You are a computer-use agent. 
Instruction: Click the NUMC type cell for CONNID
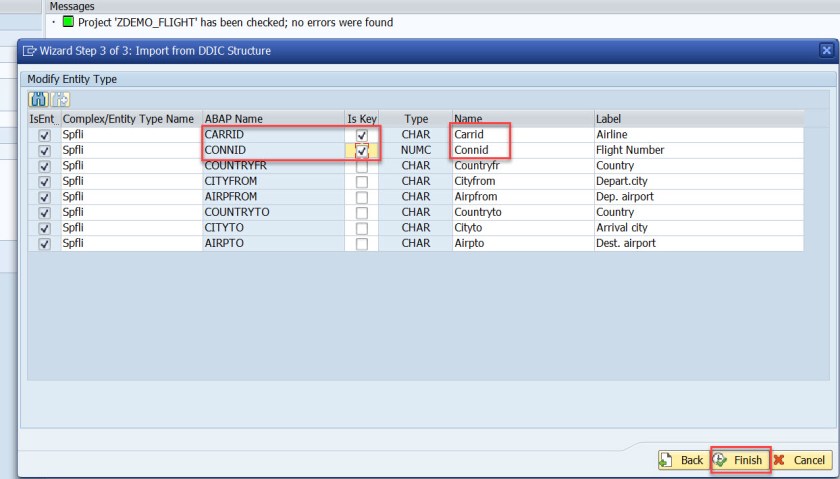416,150
